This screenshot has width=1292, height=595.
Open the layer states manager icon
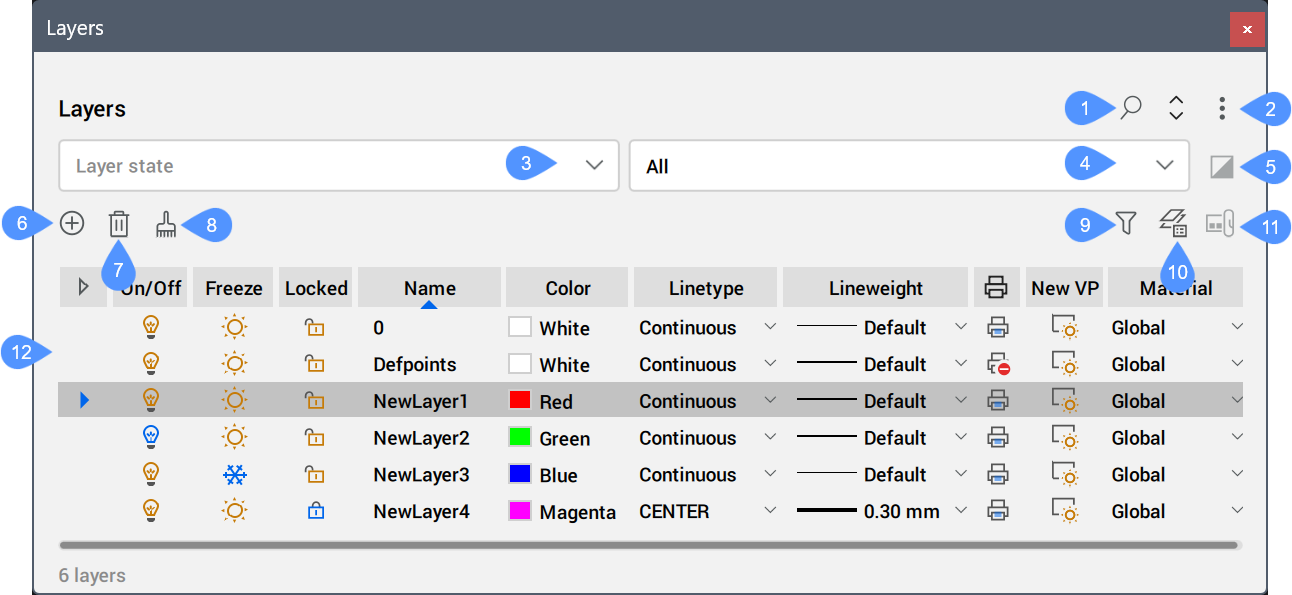1173,223
